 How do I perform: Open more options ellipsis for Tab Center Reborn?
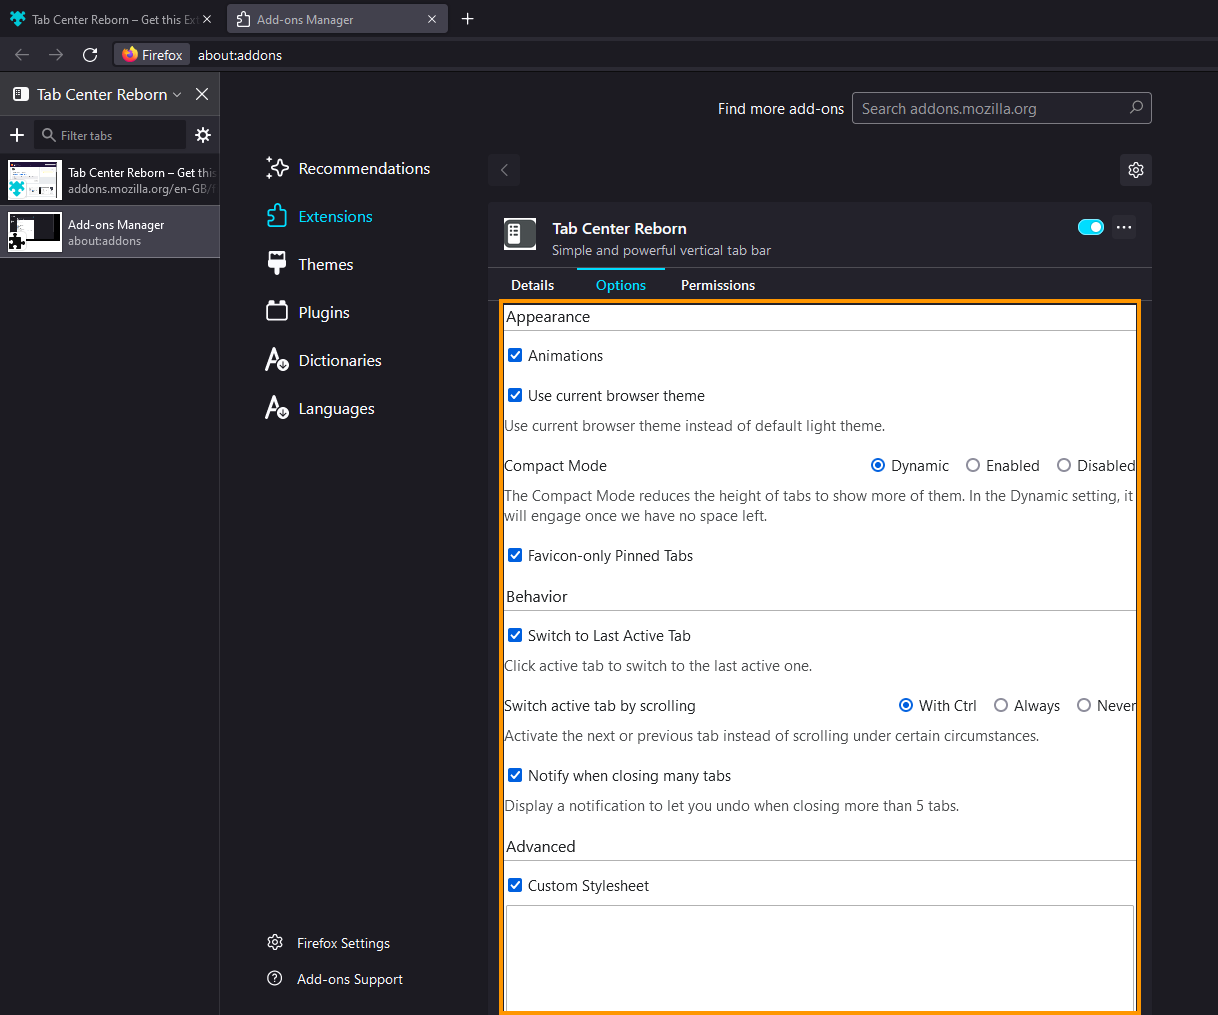[x=1124, y=227]
